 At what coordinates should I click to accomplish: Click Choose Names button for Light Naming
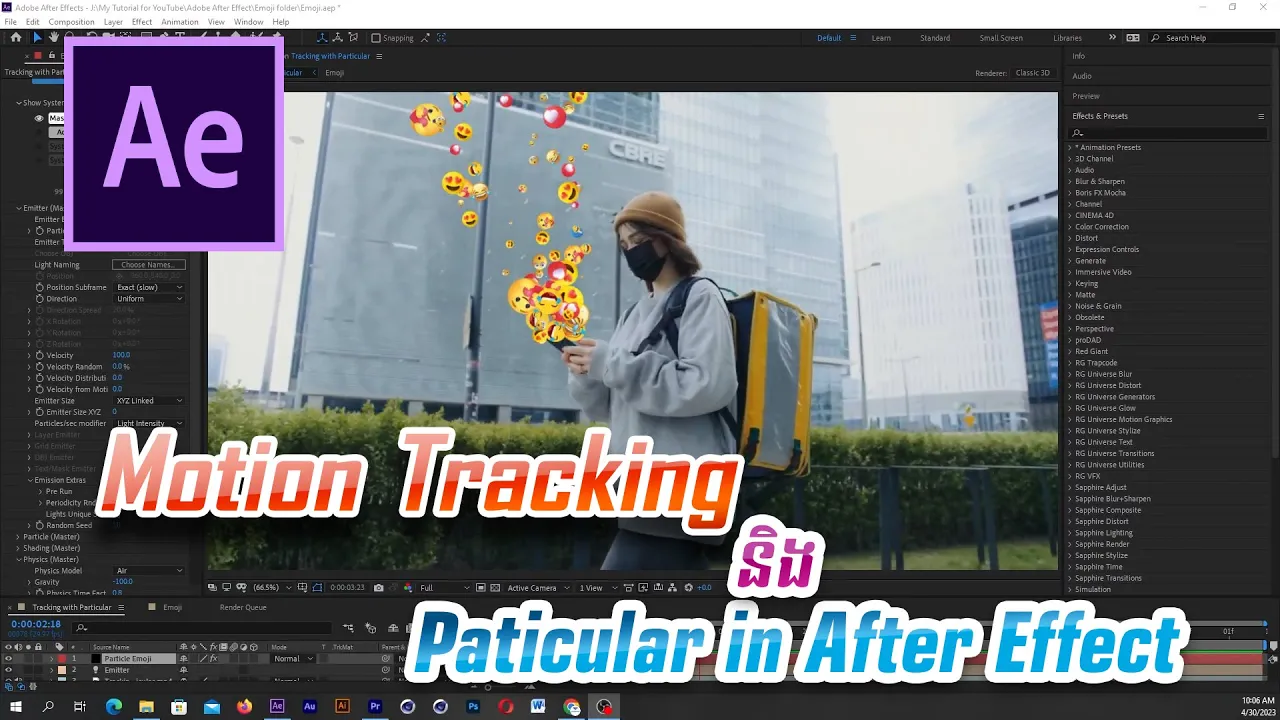149,265
